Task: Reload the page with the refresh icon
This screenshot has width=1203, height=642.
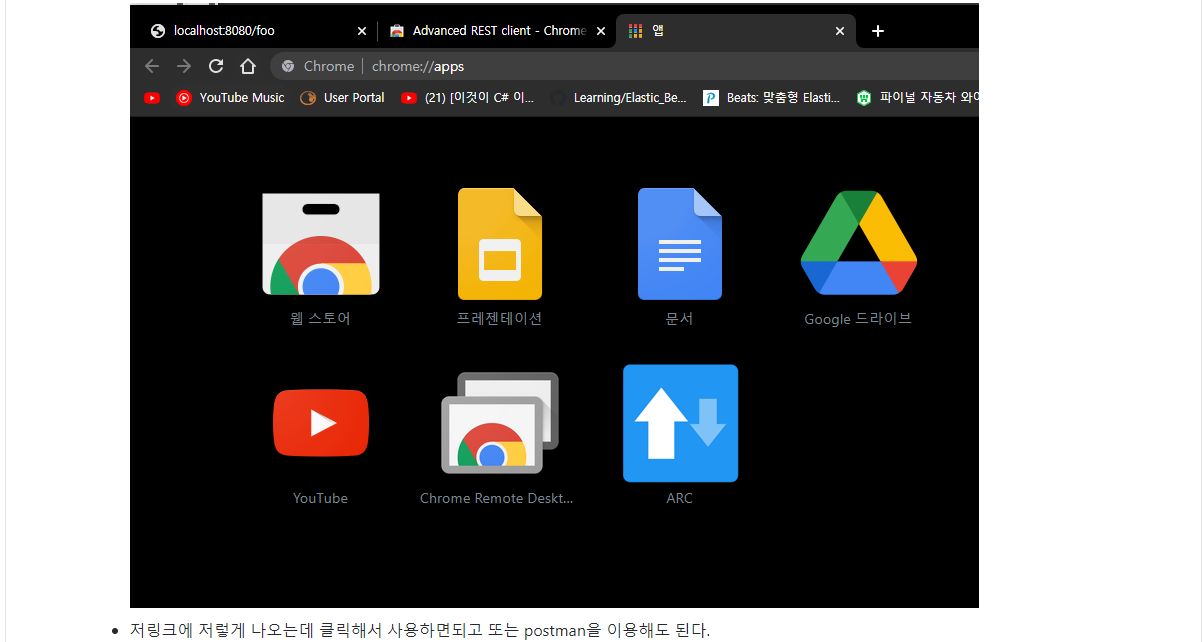Action: 216,66
